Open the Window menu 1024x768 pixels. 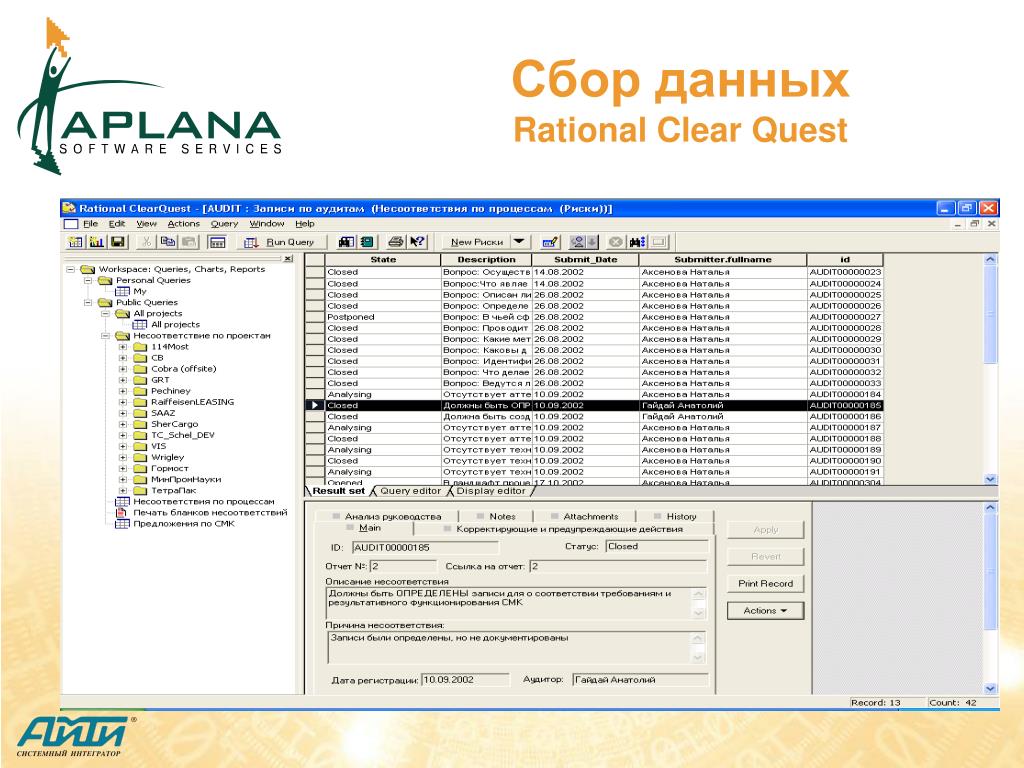tap(266, 223)
